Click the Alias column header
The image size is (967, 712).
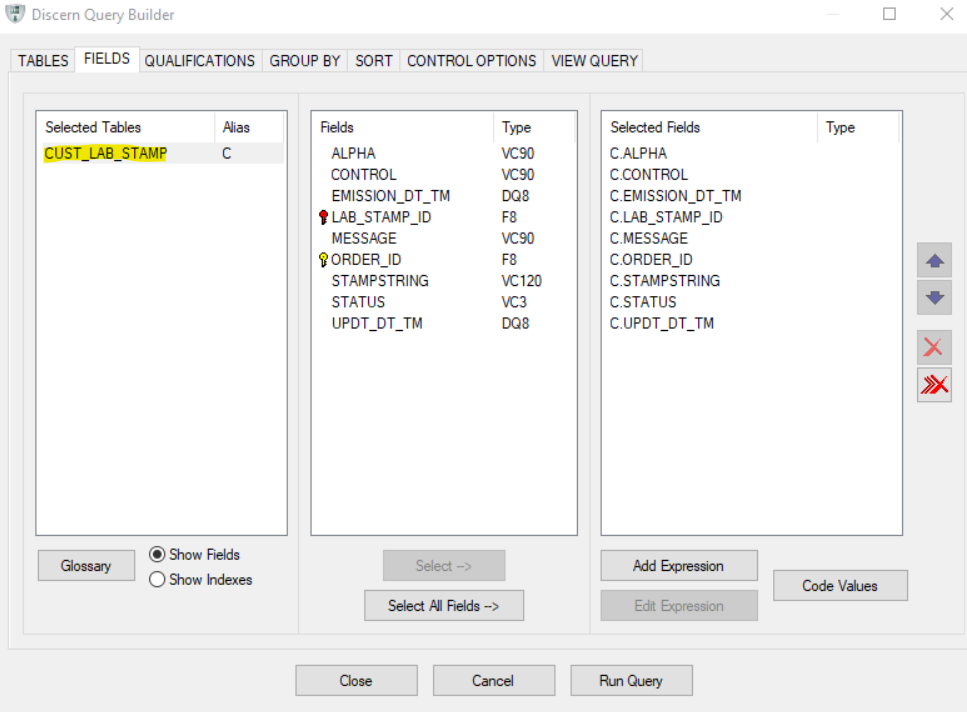pyautogui.click(x=249, y=127)
